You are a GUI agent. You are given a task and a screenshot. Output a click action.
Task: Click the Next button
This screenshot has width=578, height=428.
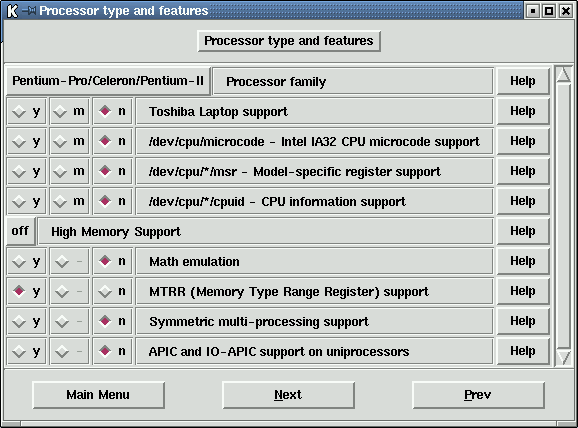coord(288,395)
